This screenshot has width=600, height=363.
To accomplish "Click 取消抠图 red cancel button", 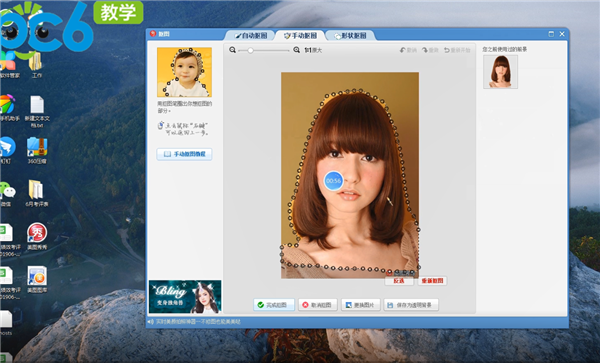I will click(x=318, y=305).
